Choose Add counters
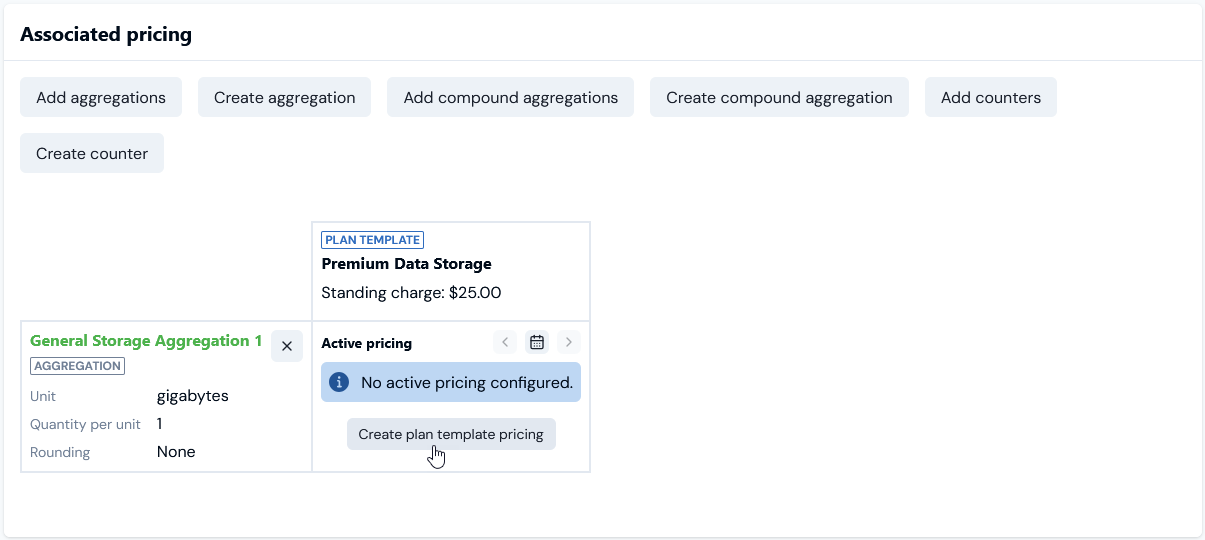Screen dimensions: 1205x540 click(x=990, y=98)
